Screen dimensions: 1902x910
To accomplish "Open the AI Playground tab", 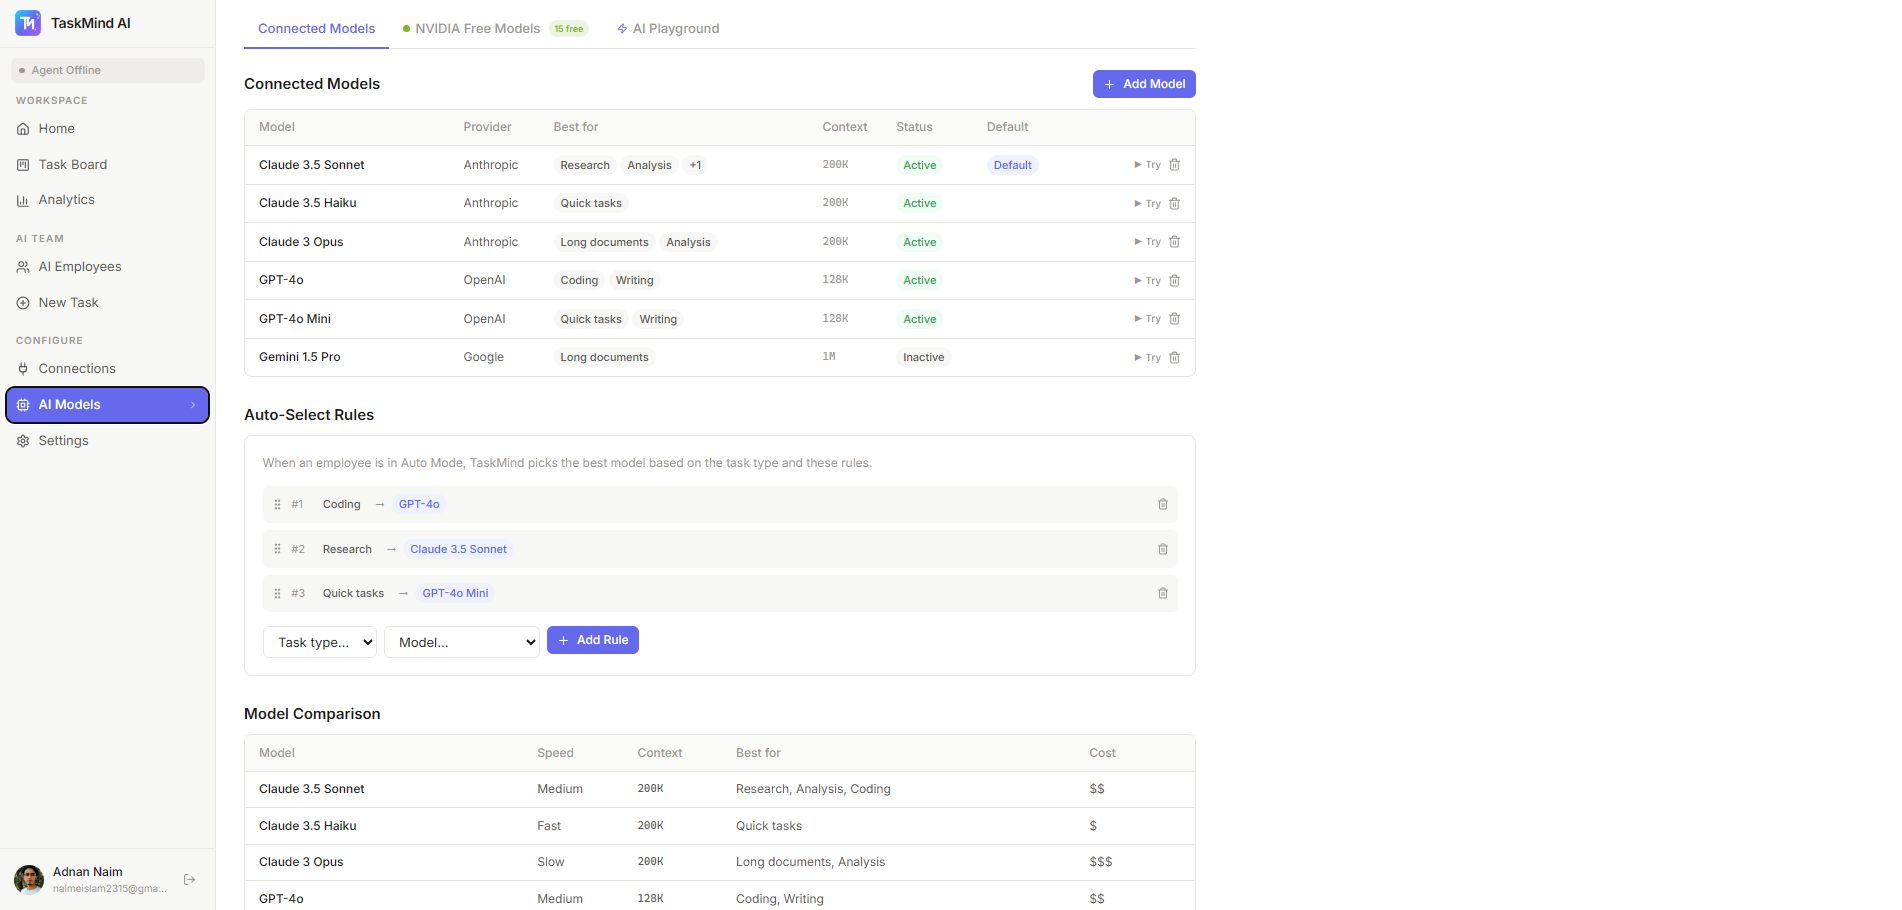I will [668, 29].
